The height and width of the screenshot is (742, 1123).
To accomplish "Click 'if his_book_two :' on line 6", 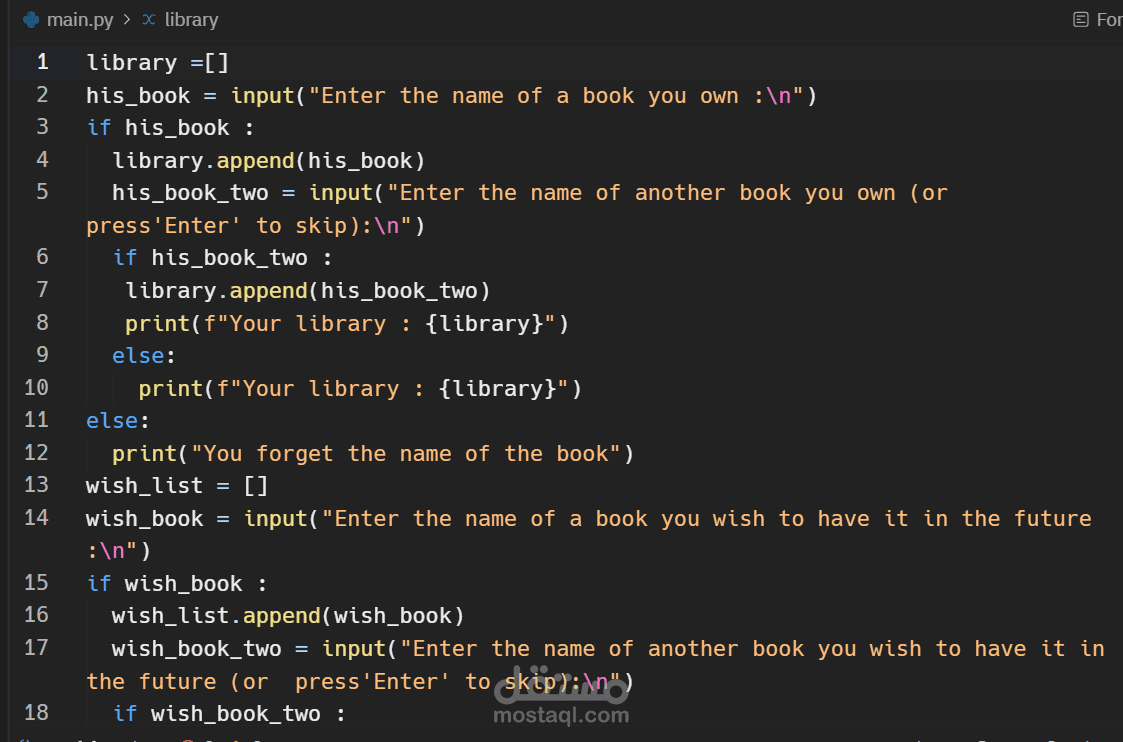I will pyautogui.click(x=223, y=259).
